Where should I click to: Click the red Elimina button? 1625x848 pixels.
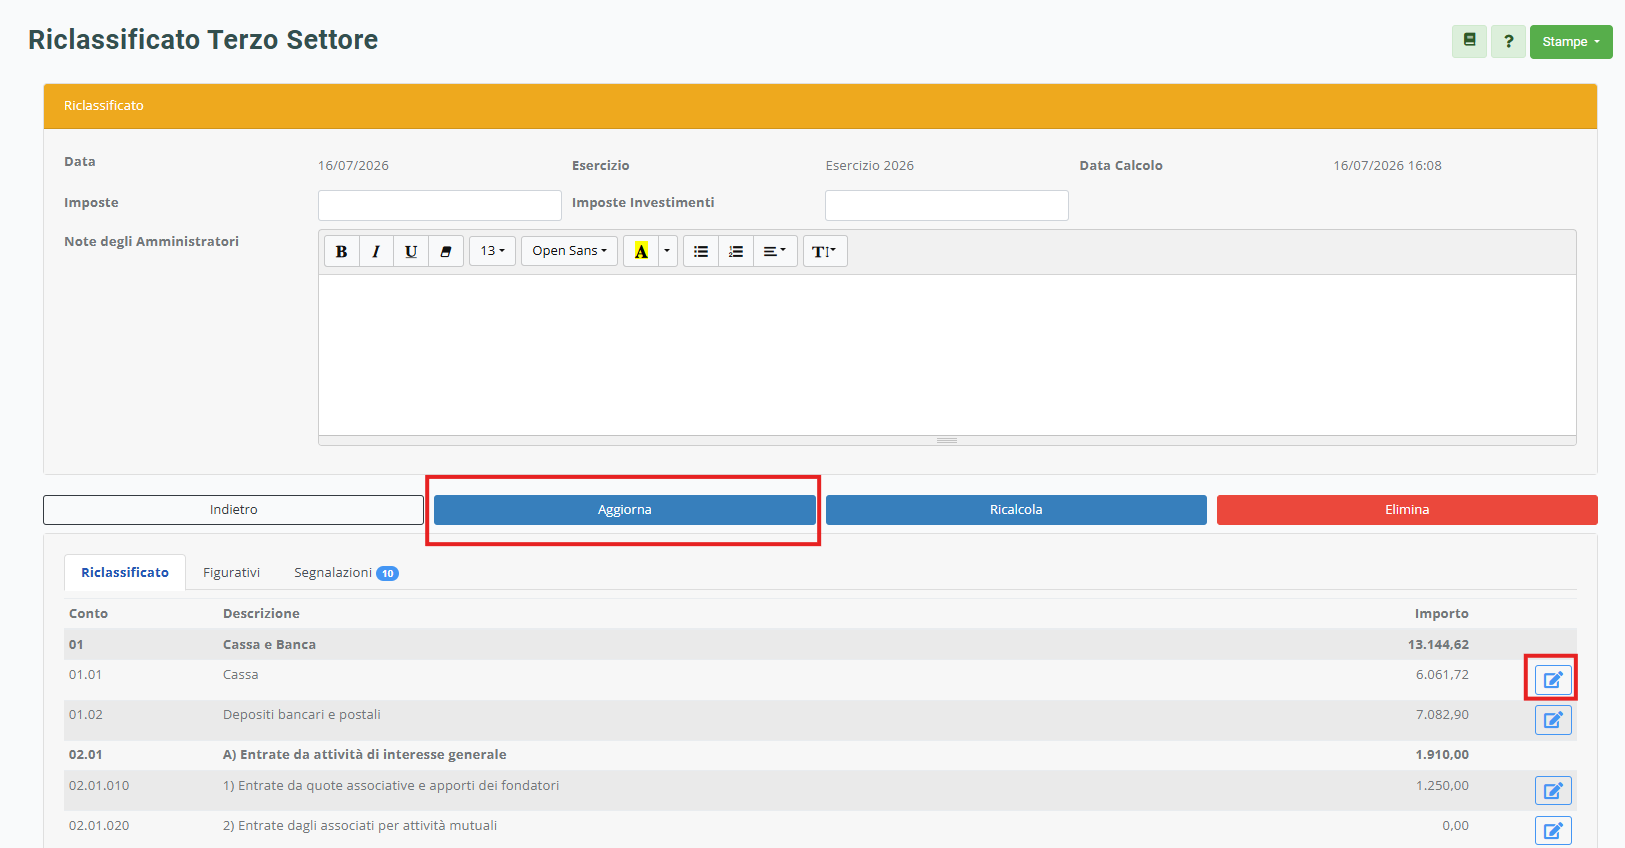1407,510
